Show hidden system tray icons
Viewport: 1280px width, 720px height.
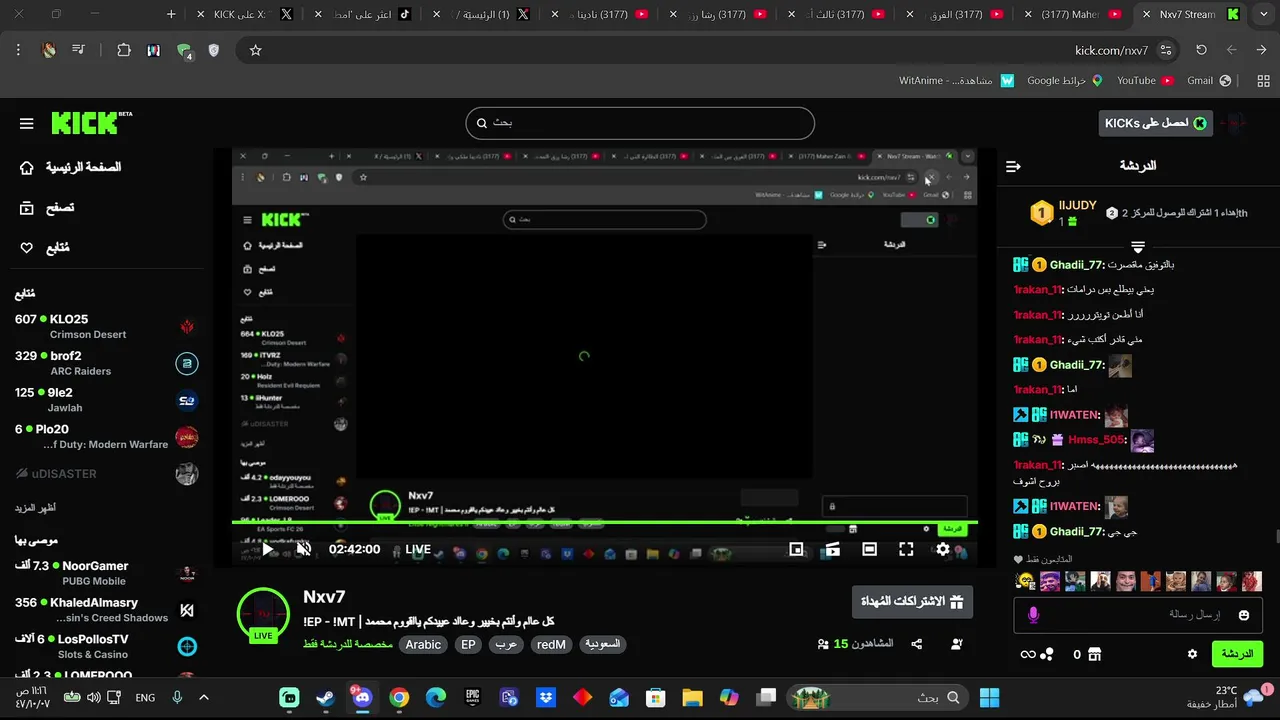[204, 697]
